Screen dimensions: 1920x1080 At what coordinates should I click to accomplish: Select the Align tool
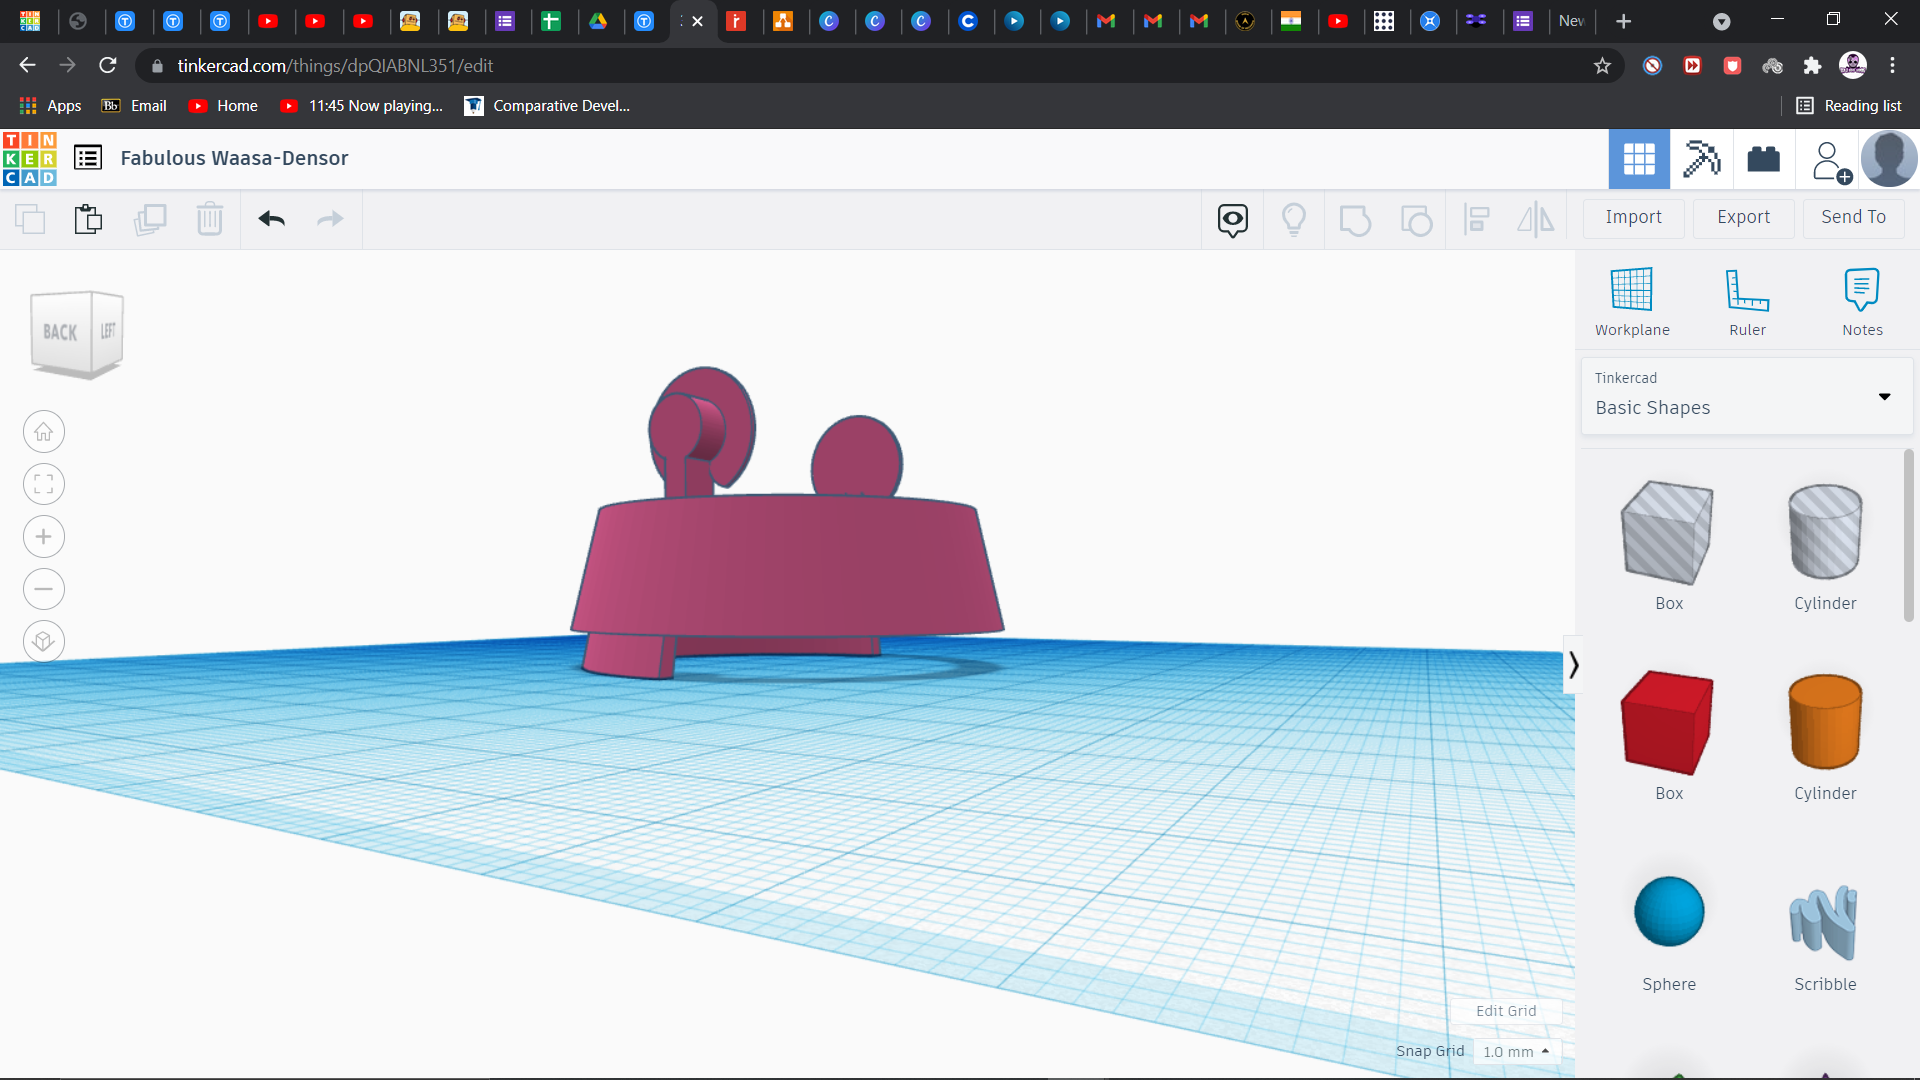click(1477, 219)
